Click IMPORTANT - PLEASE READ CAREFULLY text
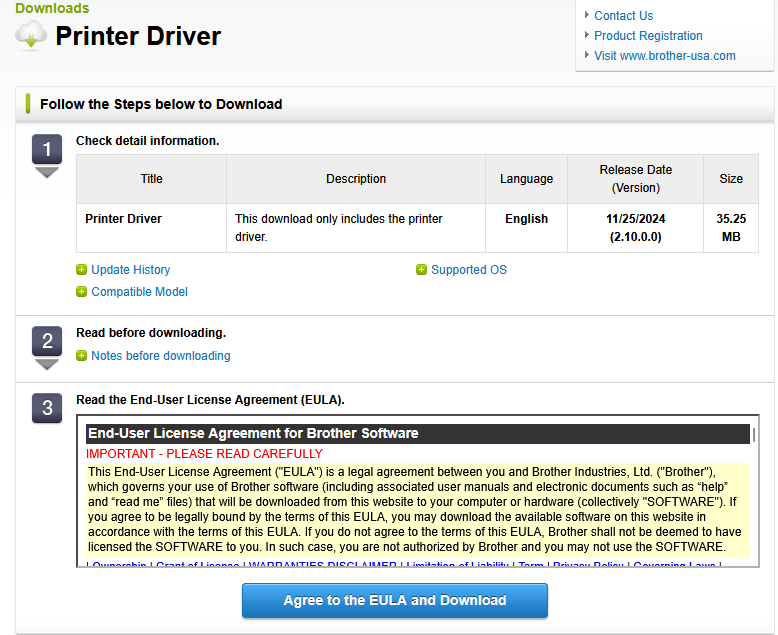This screenshot has height=635, width=778. click(204, 454)
